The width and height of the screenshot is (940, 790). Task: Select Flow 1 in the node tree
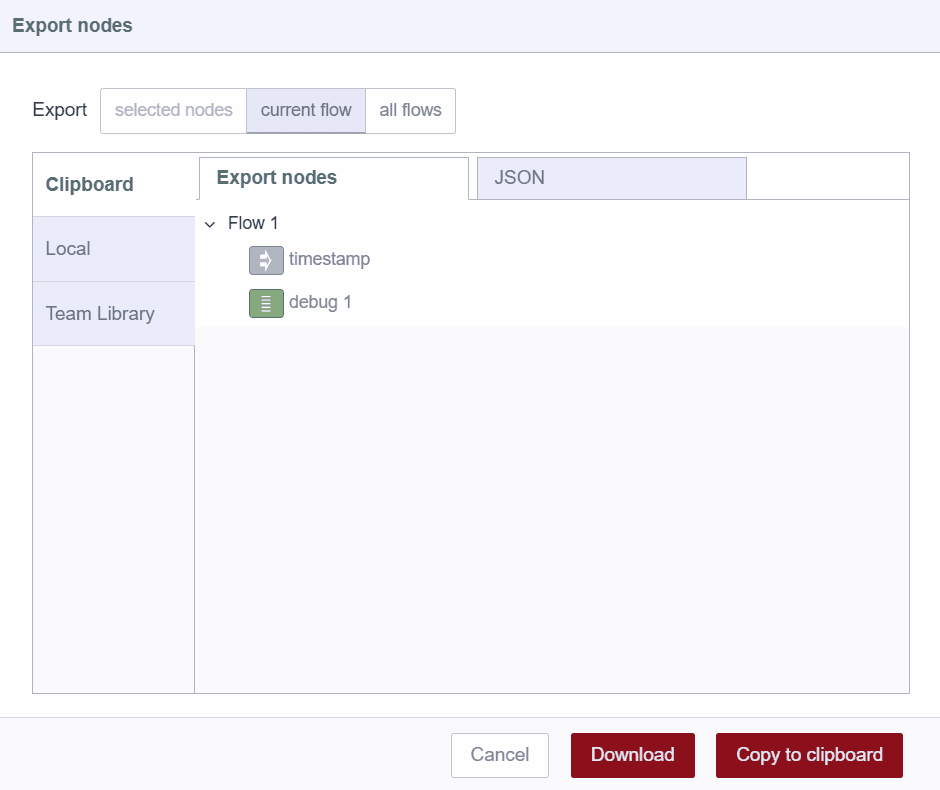point(254,223)
